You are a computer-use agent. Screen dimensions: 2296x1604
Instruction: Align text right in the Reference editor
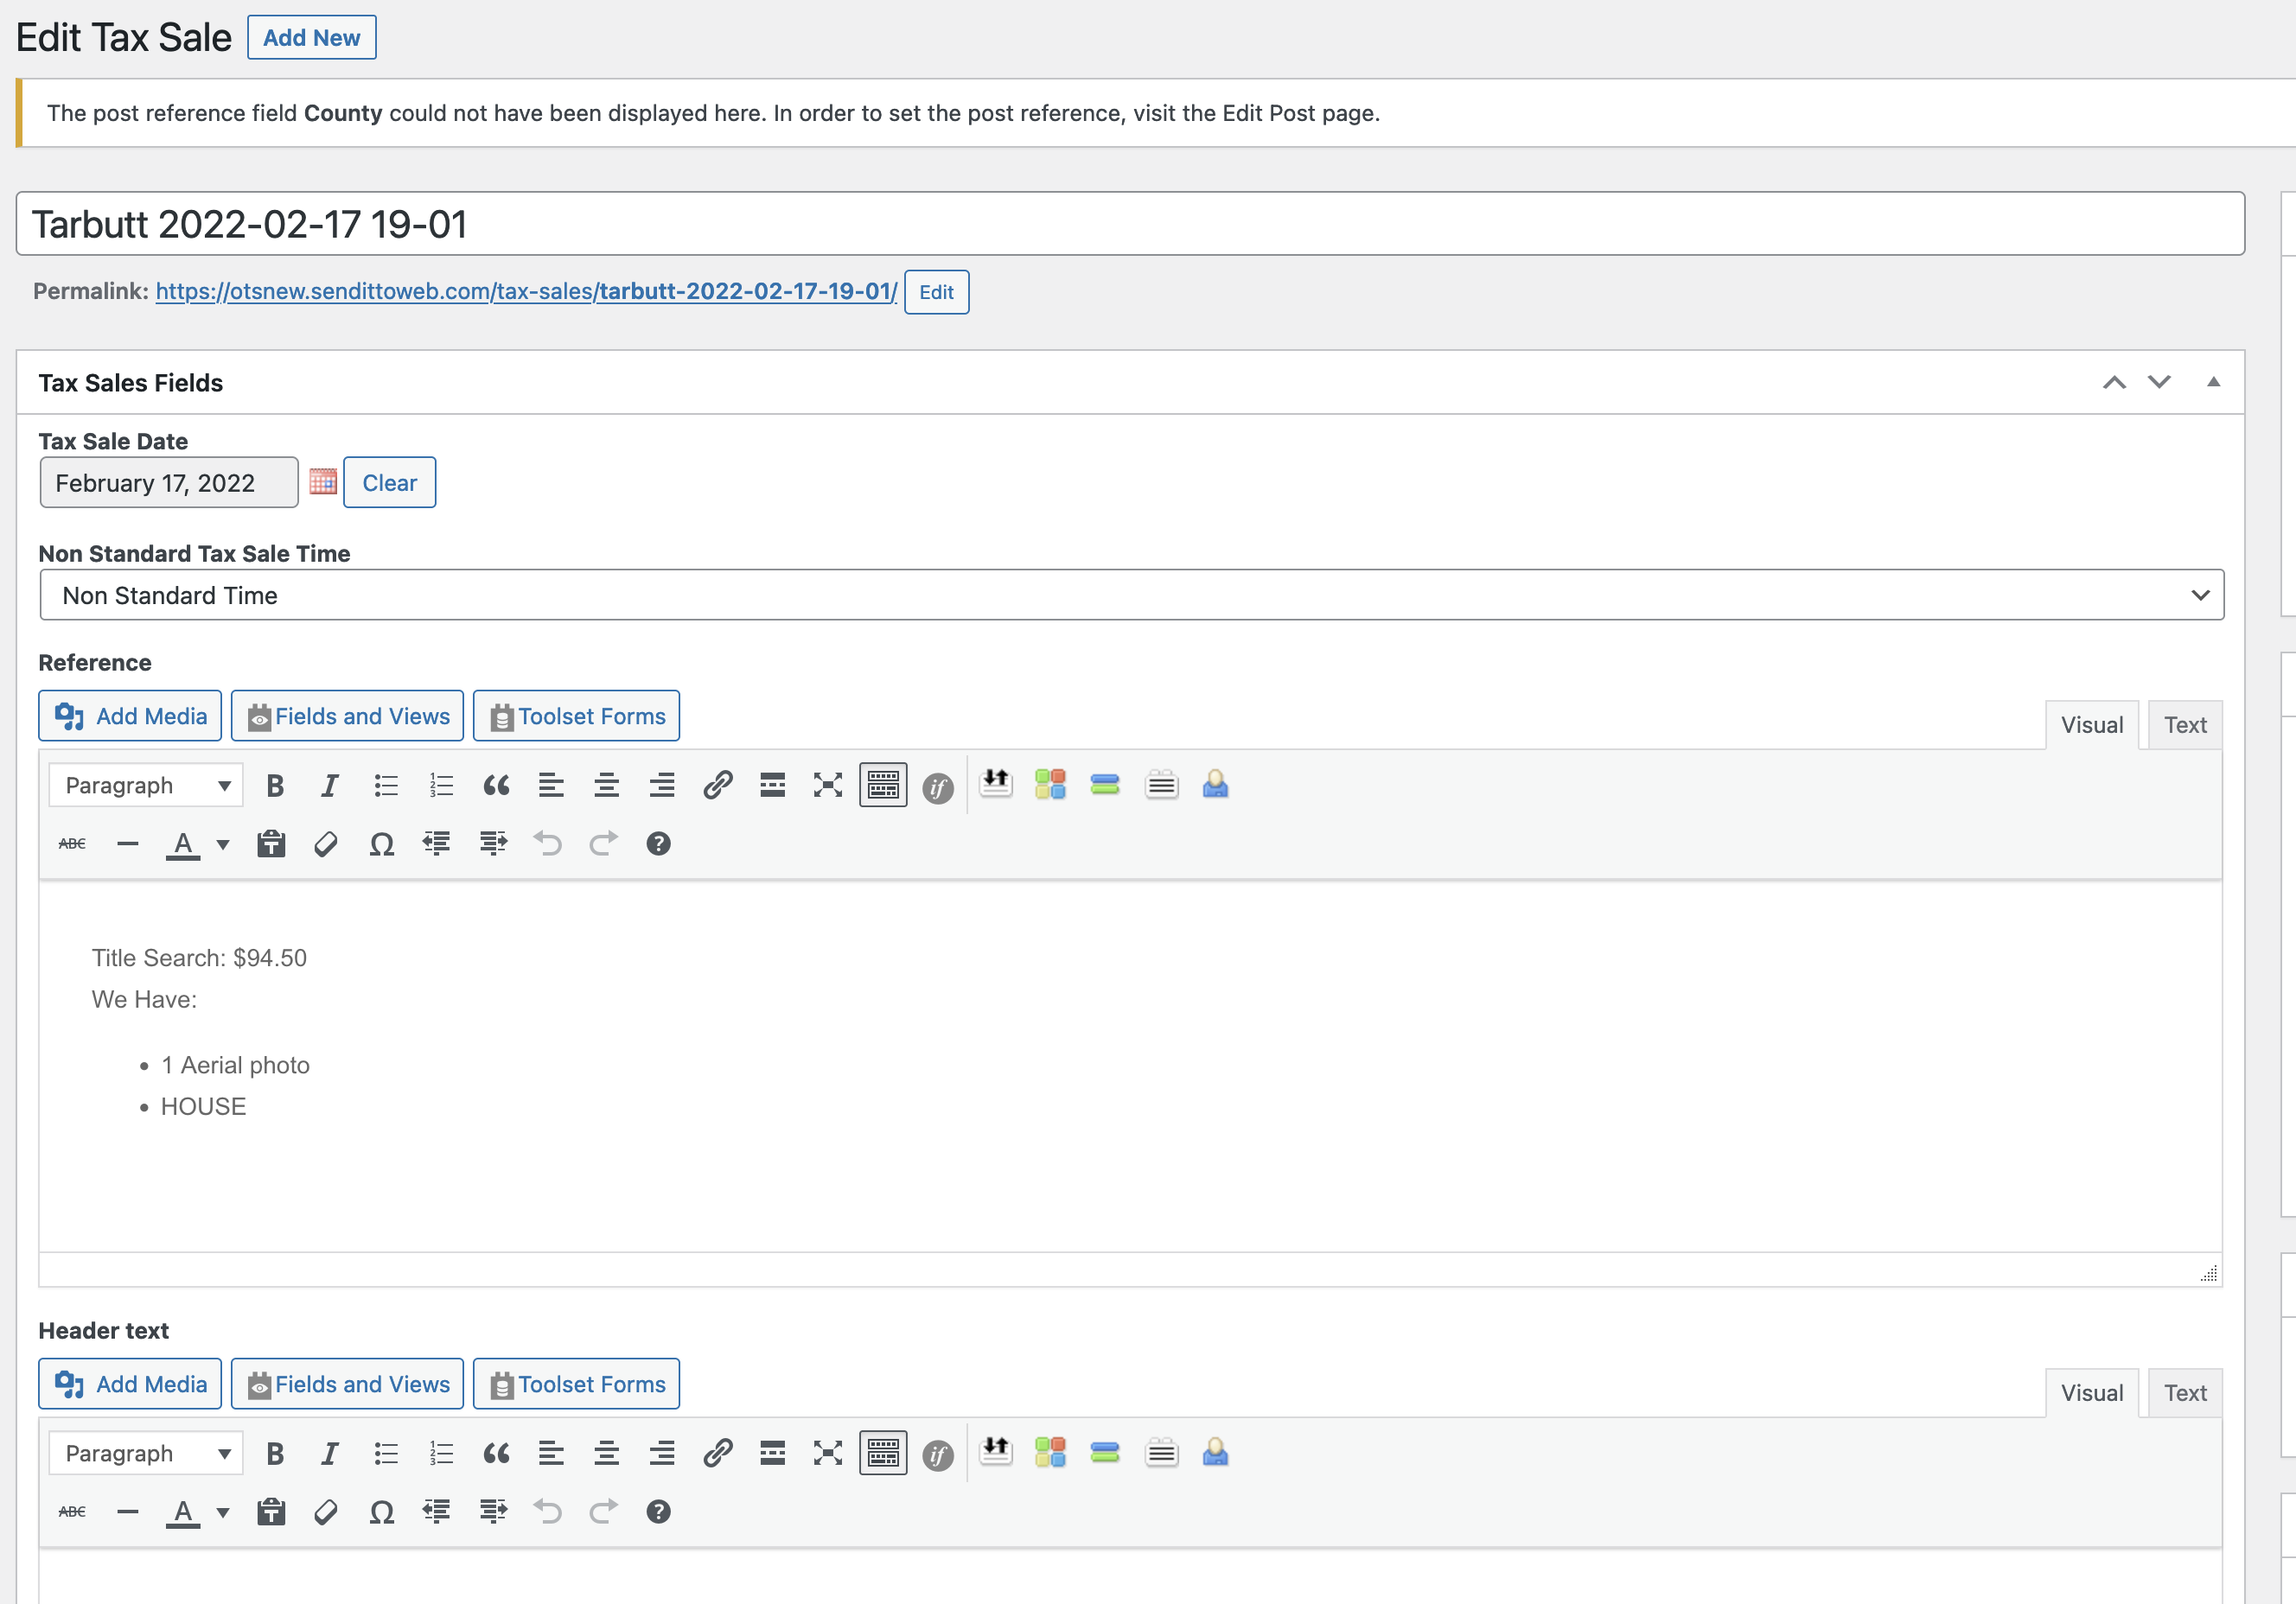662,786
